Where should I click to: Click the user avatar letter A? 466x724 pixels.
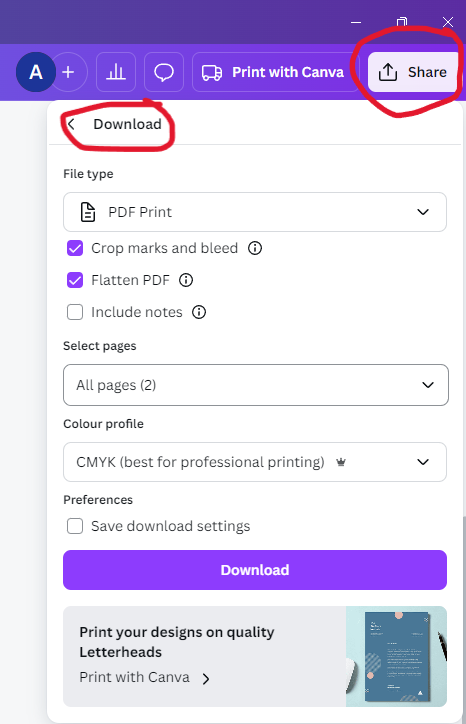36,72
